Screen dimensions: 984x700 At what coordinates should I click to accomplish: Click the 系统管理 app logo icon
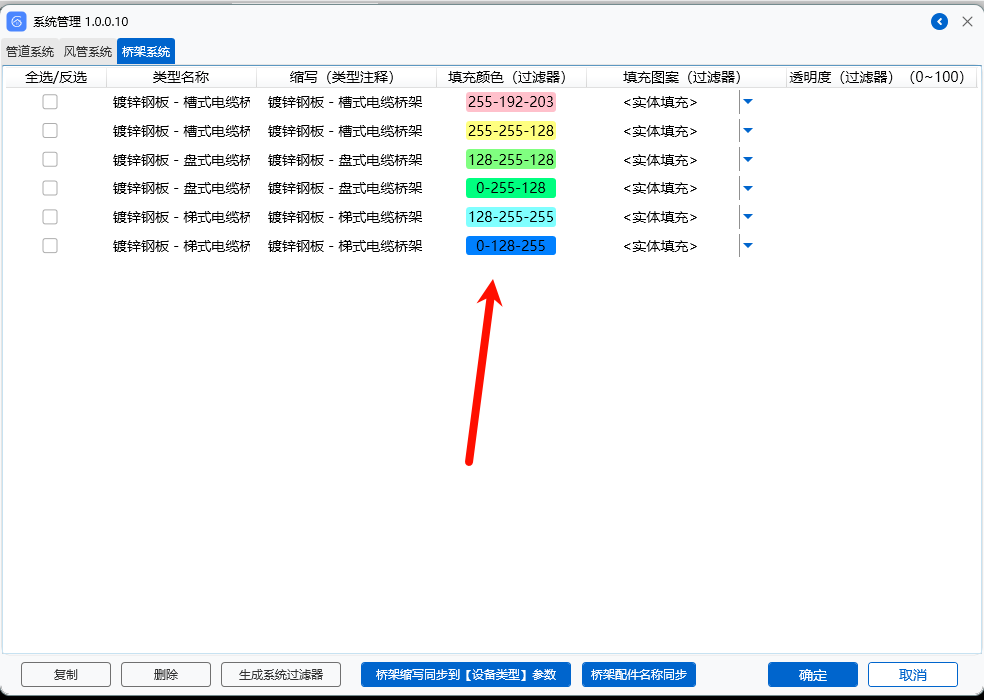[x=17, y=21]
